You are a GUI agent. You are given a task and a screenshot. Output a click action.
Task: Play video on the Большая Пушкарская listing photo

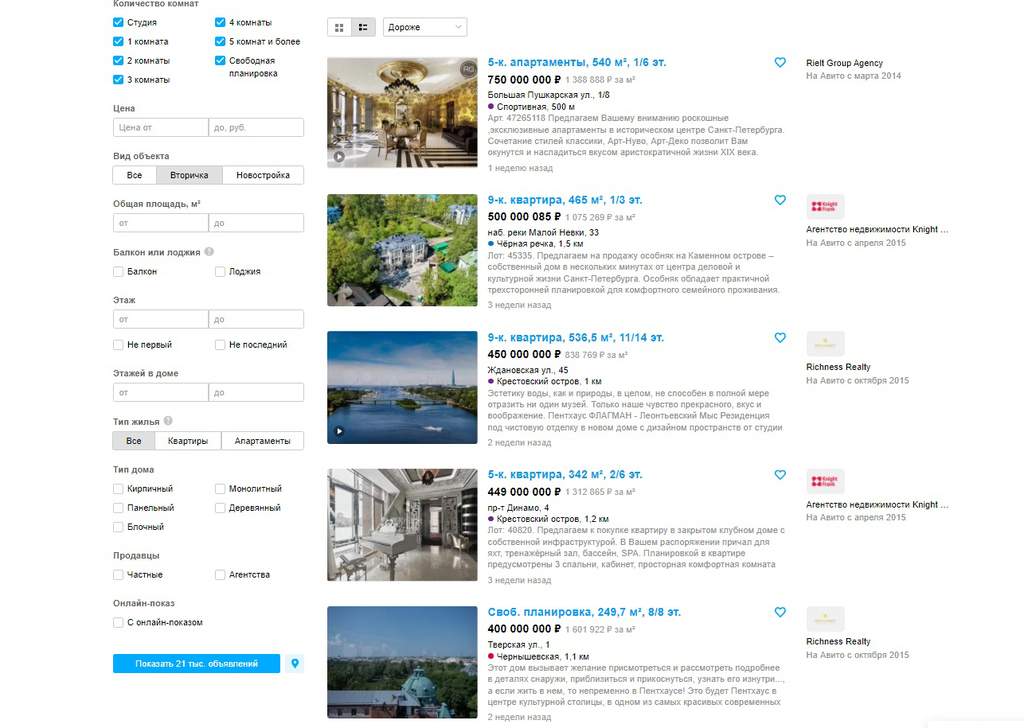pyautogui.click(x=339, y=157)
